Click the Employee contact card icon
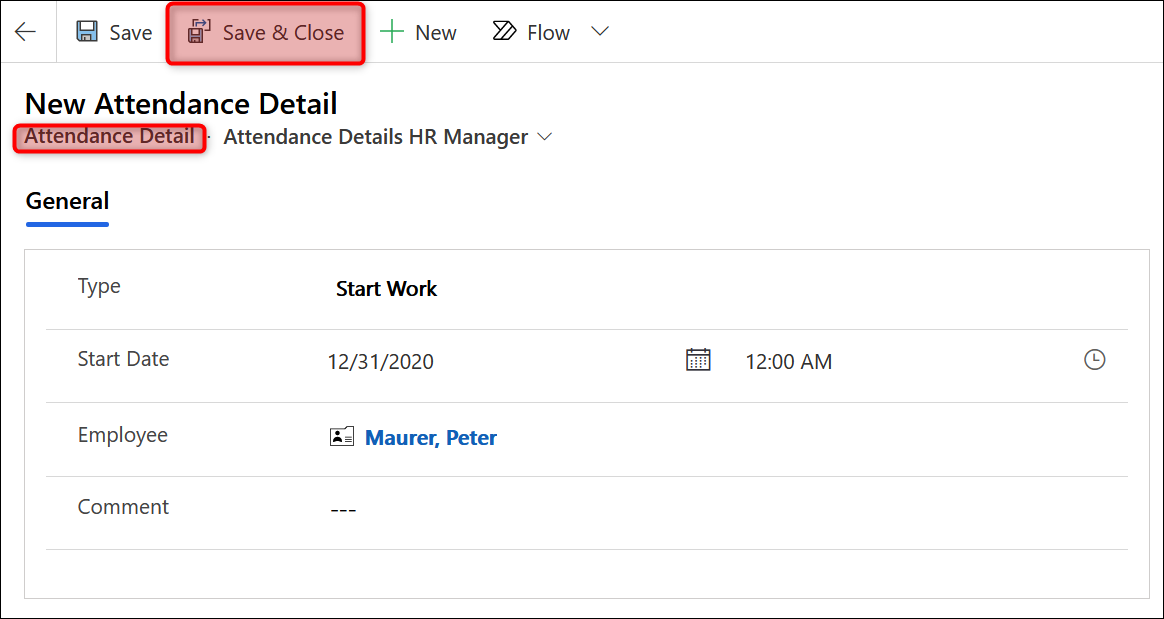Viewport: 1164px width, 619px height. click(342, 437)
